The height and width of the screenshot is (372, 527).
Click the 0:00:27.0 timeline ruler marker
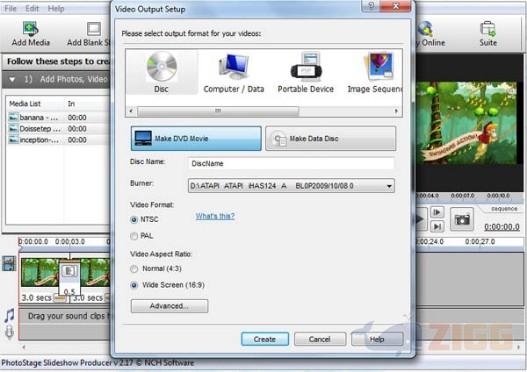[480, 242]
